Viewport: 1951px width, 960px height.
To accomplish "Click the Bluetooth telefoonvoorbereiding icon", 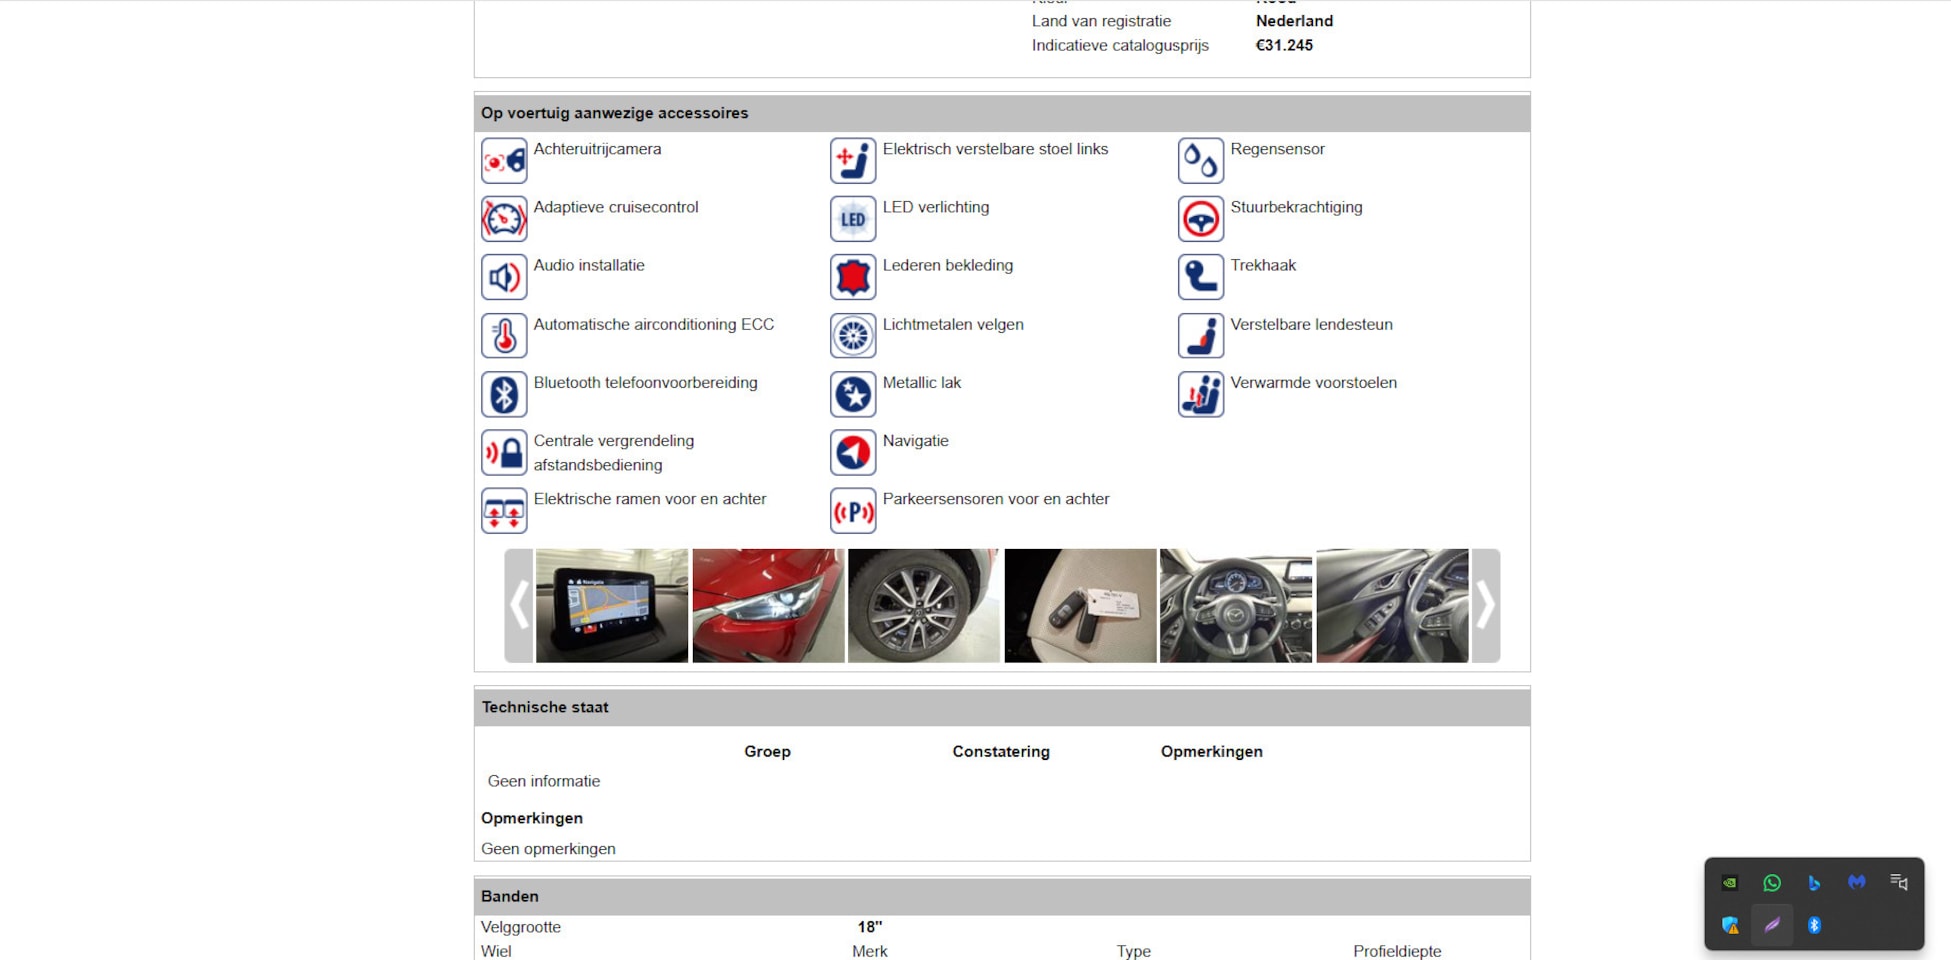I will click(x=504, y=394).
